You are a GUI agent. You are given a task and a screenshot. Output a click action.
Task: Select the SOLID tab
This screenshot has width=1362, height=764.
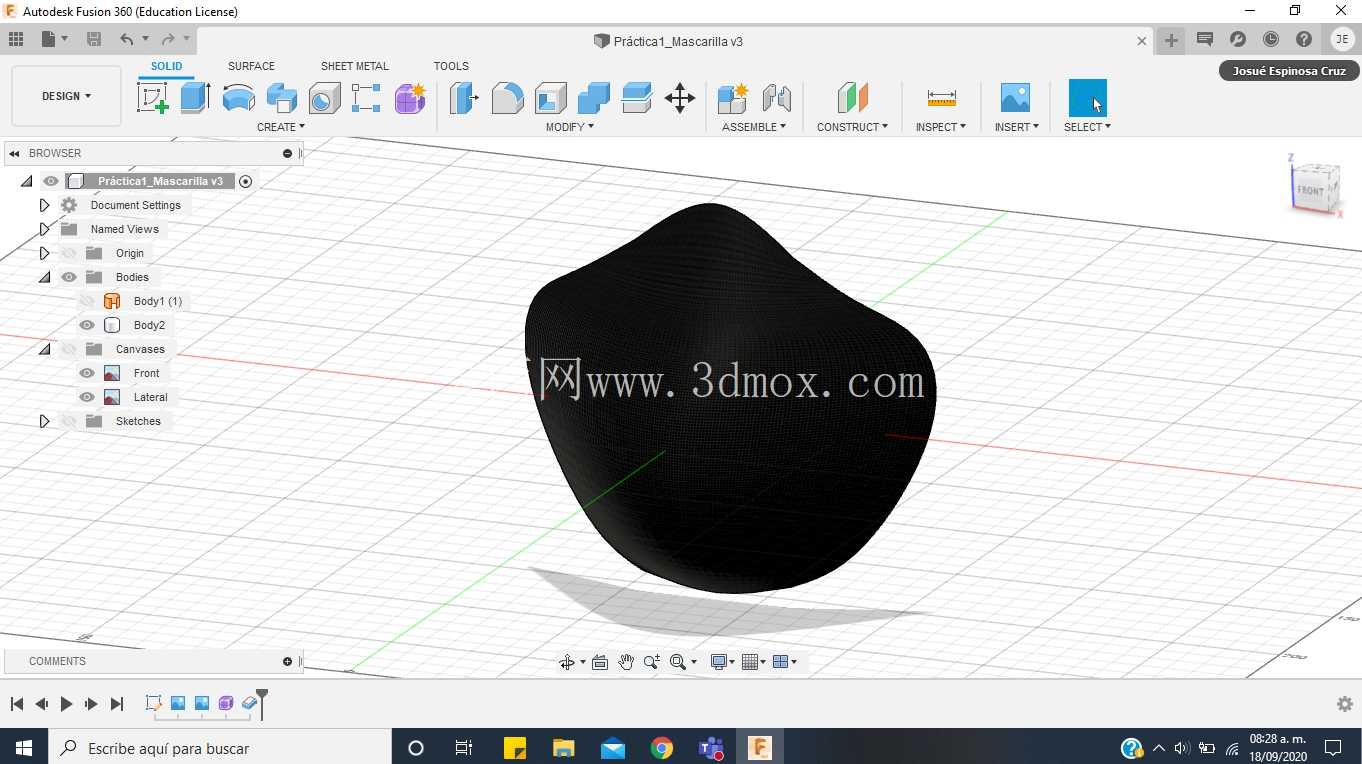point(166,66)
